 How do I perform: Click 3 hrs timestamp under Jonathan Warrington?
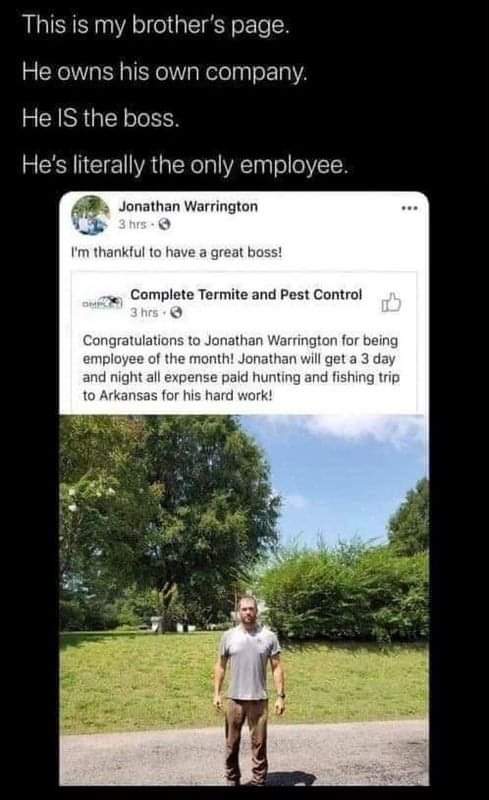click(133, 224)
